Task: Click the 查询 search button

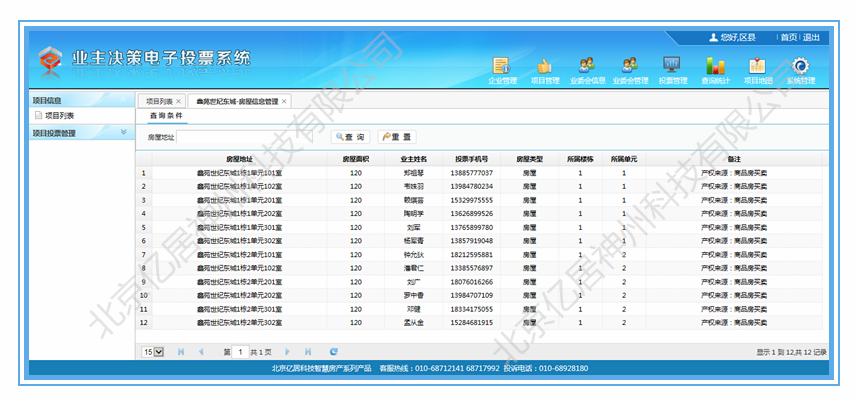Action: coord(350,137)
